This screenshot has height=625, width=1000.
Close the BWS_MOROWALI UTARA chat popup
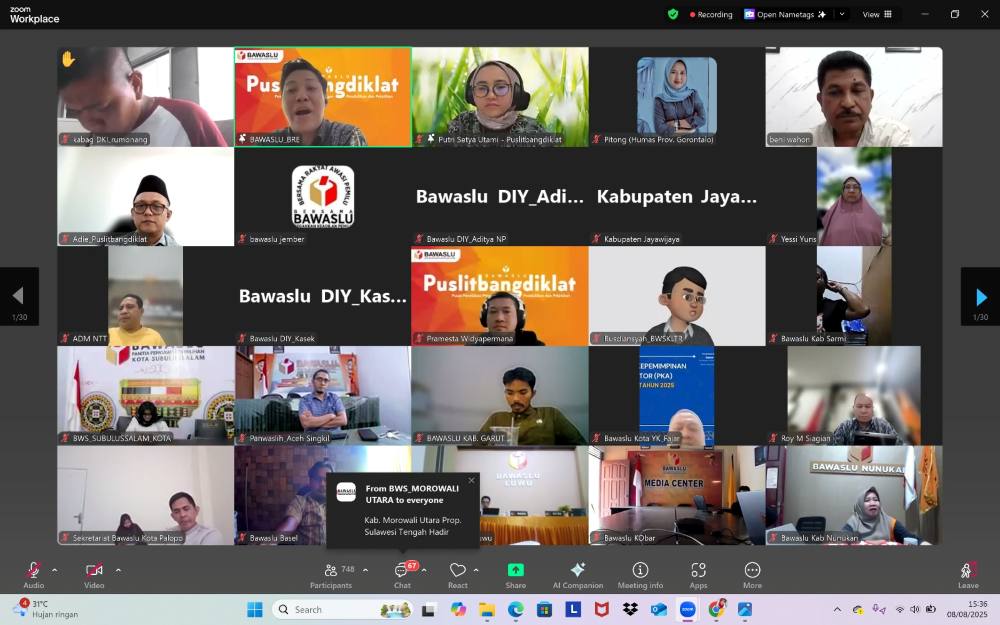coord(471,480)
